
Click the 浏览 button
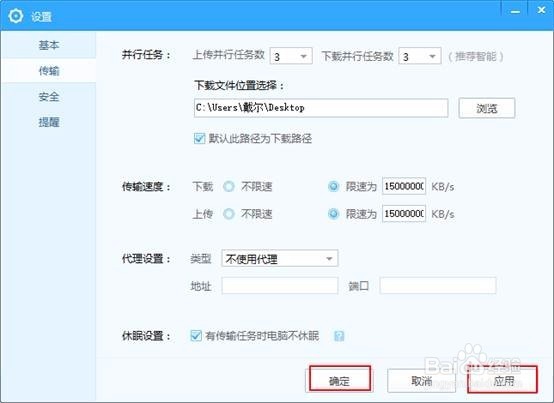pos(487,108)
